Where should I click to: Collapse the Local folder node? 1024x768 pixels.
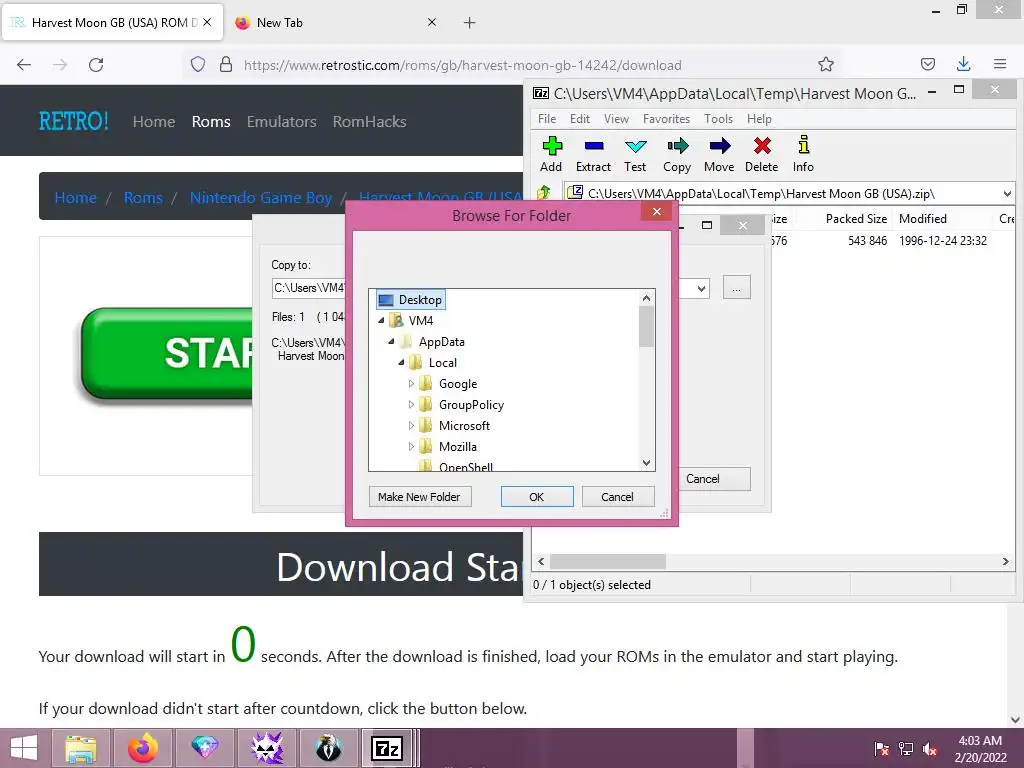tap(401, 362)
